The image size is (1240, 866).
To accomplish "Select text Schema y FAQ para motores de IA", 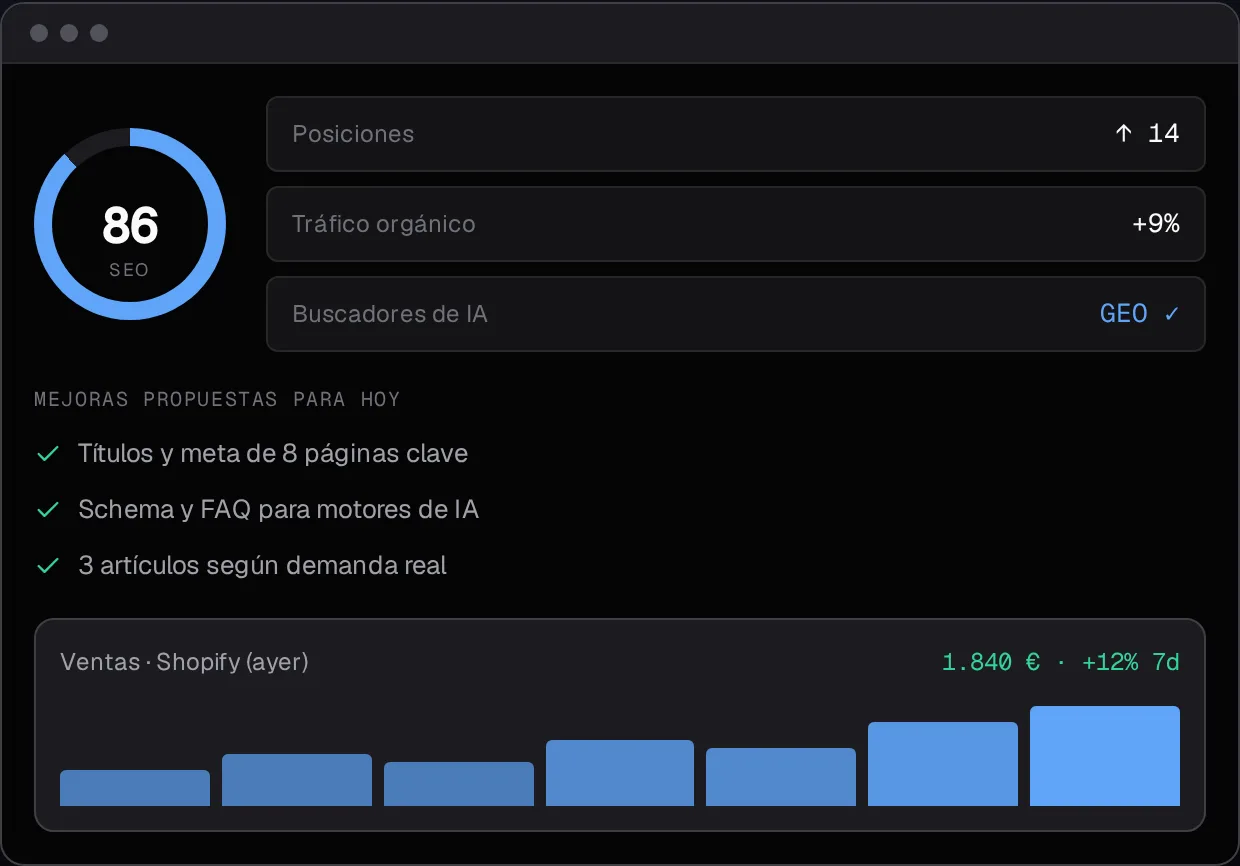I will point(279,510).
